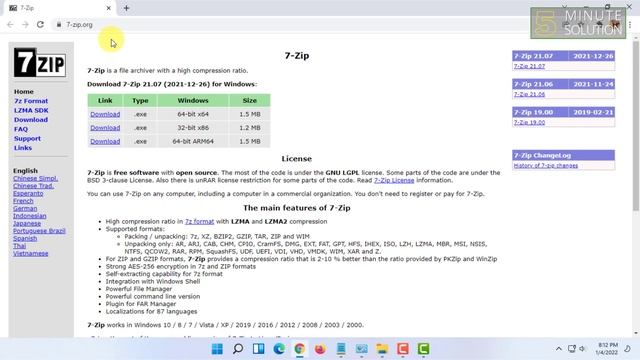Viewport: 640px width, 360px height.
Task: Switch language to French
Action: click(23, 201)
